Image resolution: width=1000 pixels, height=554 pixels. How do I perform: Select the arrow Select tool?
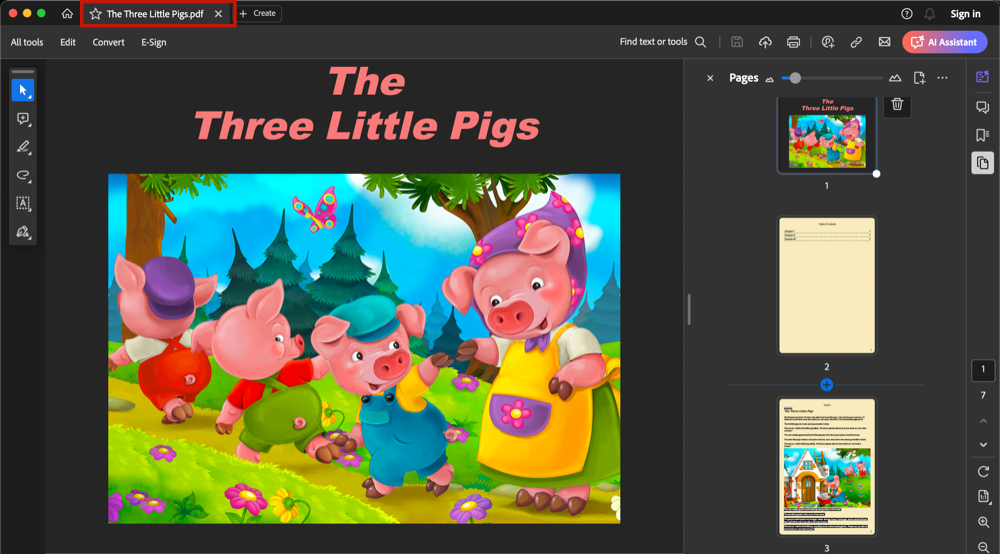click(x=22, y=90)
